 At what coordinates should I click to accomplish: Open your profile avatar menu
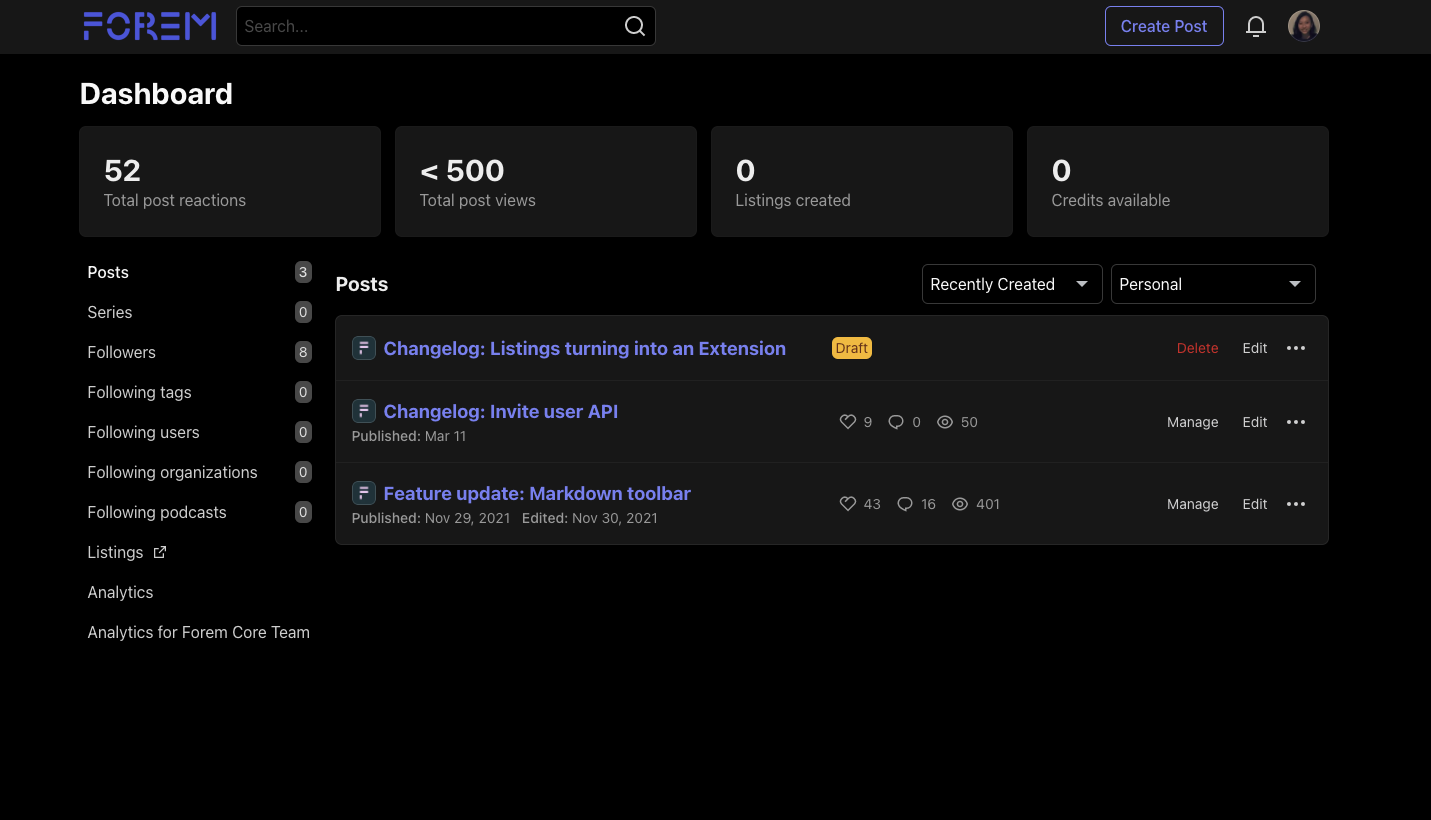[x=1304, y=25]
